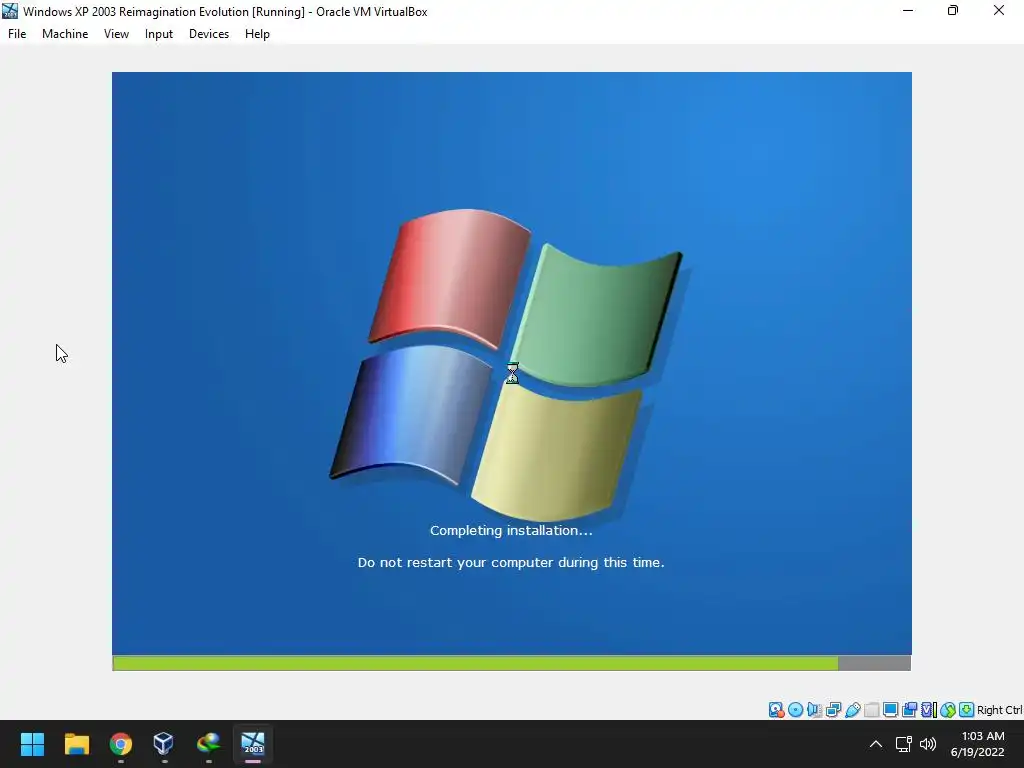Click the virtualization CPU status icon
The width and height of the screenshot is (1024, 768).
[929, 710]
